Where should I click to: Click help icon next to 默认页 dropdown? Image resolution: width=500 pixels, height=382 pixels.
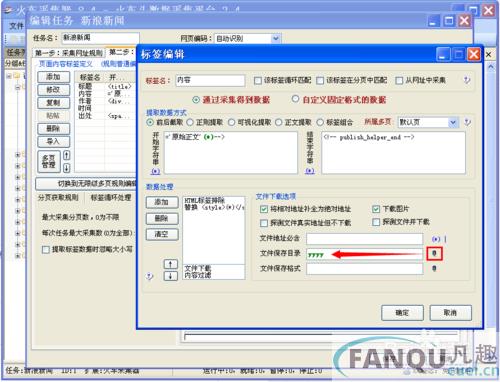(467, 122)
